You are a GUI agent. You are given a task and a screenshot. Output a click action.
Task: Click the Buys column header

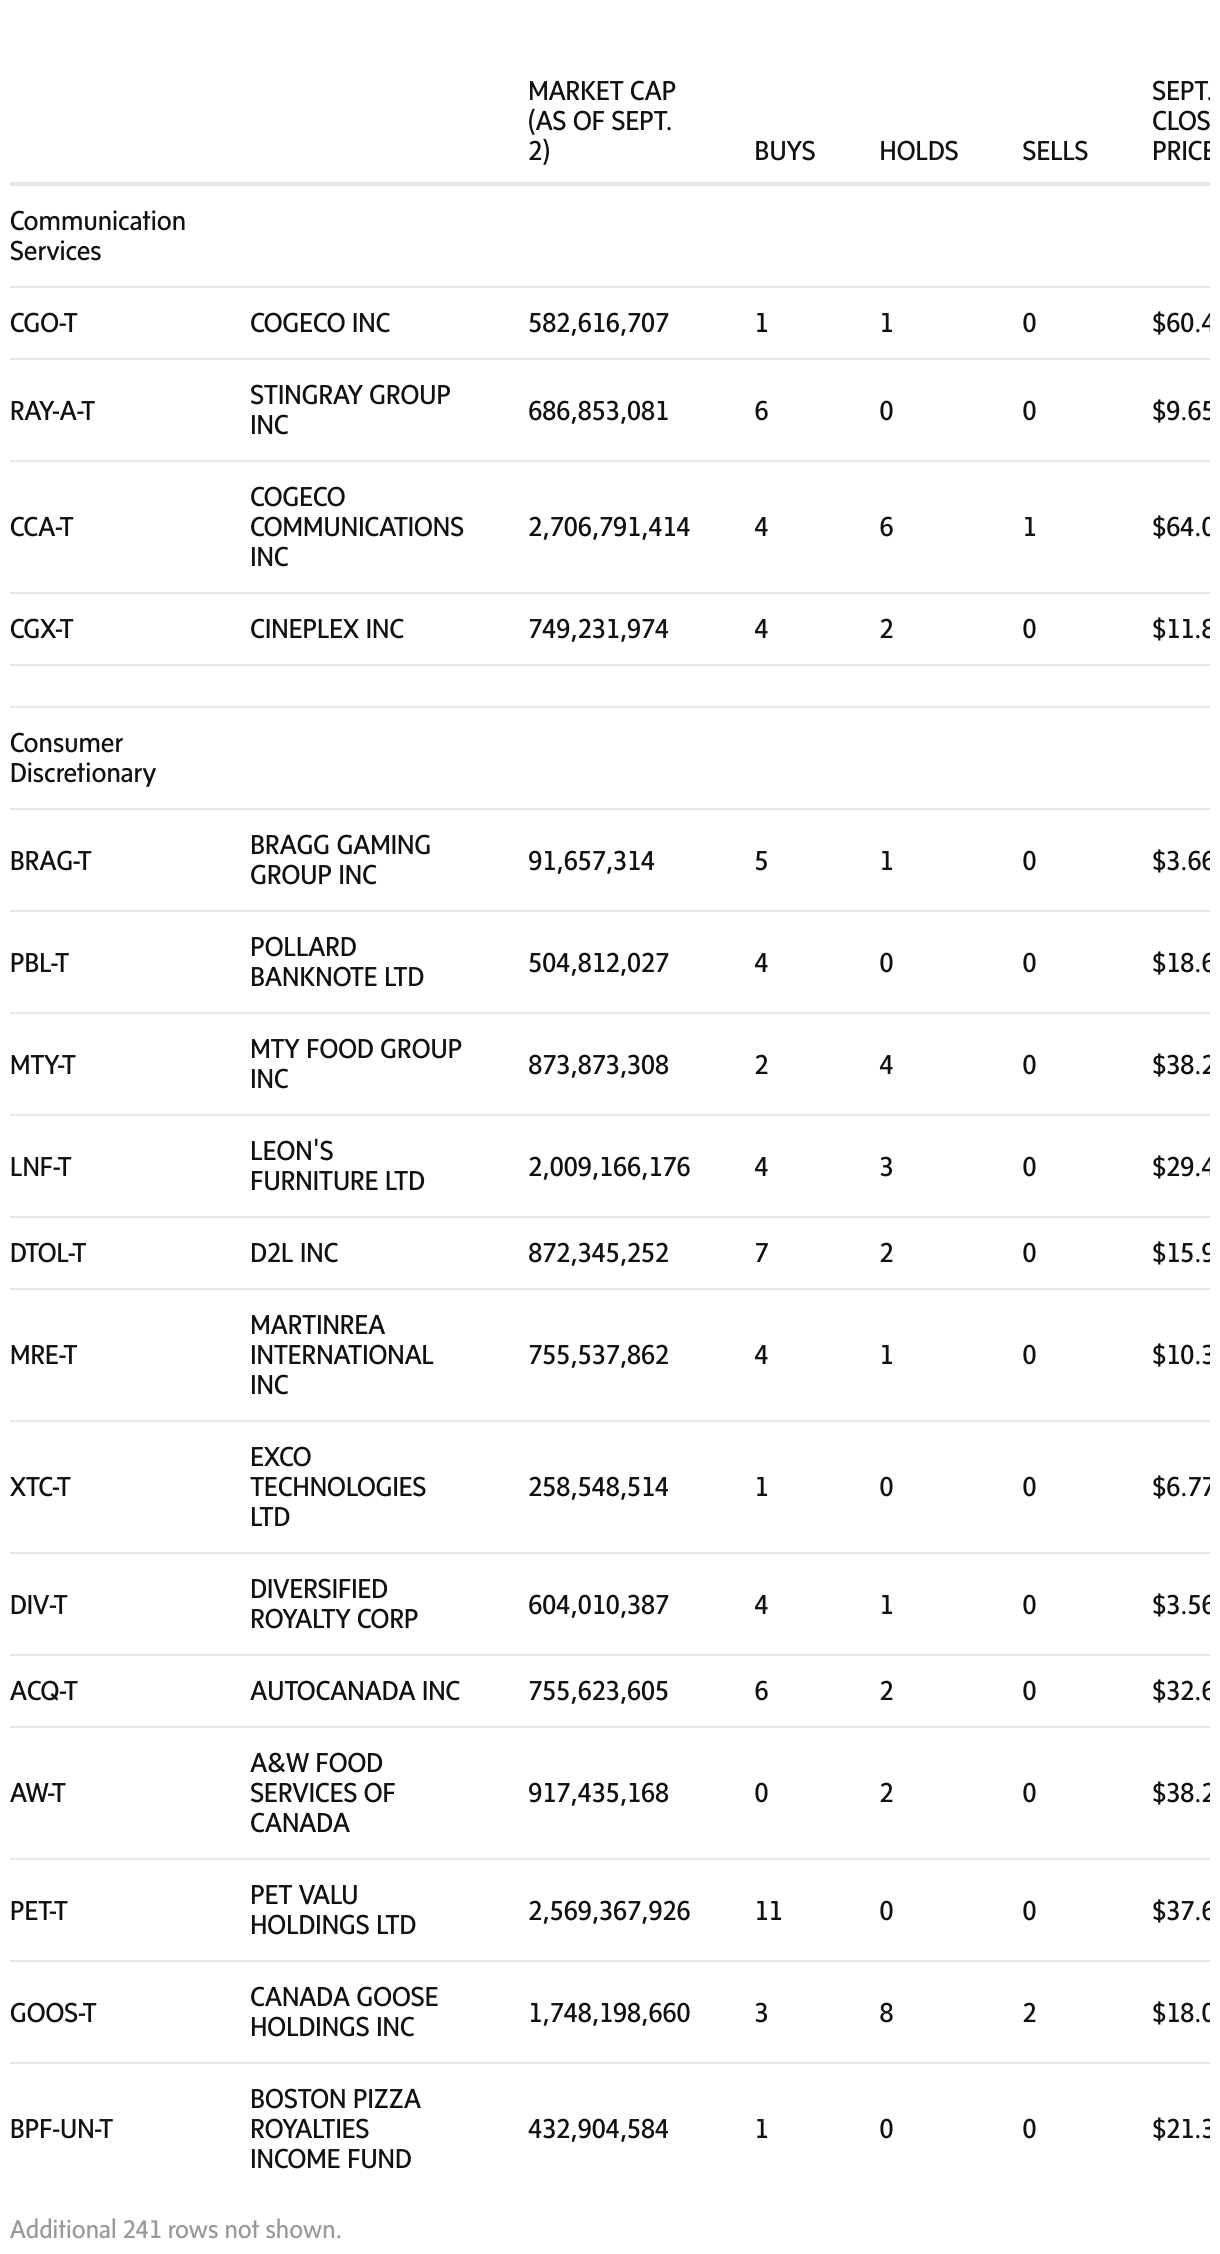tap(784, 151)
